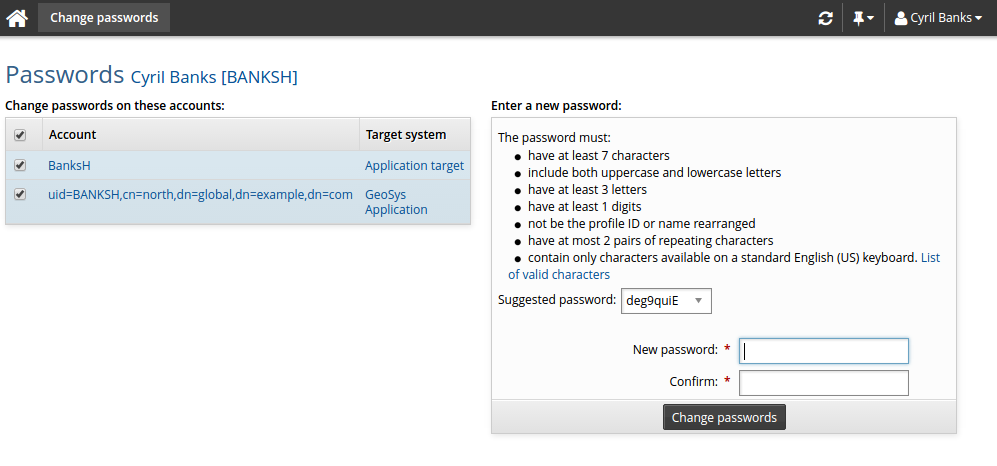
Task: Focus the New password field
Action: point(823,350)
